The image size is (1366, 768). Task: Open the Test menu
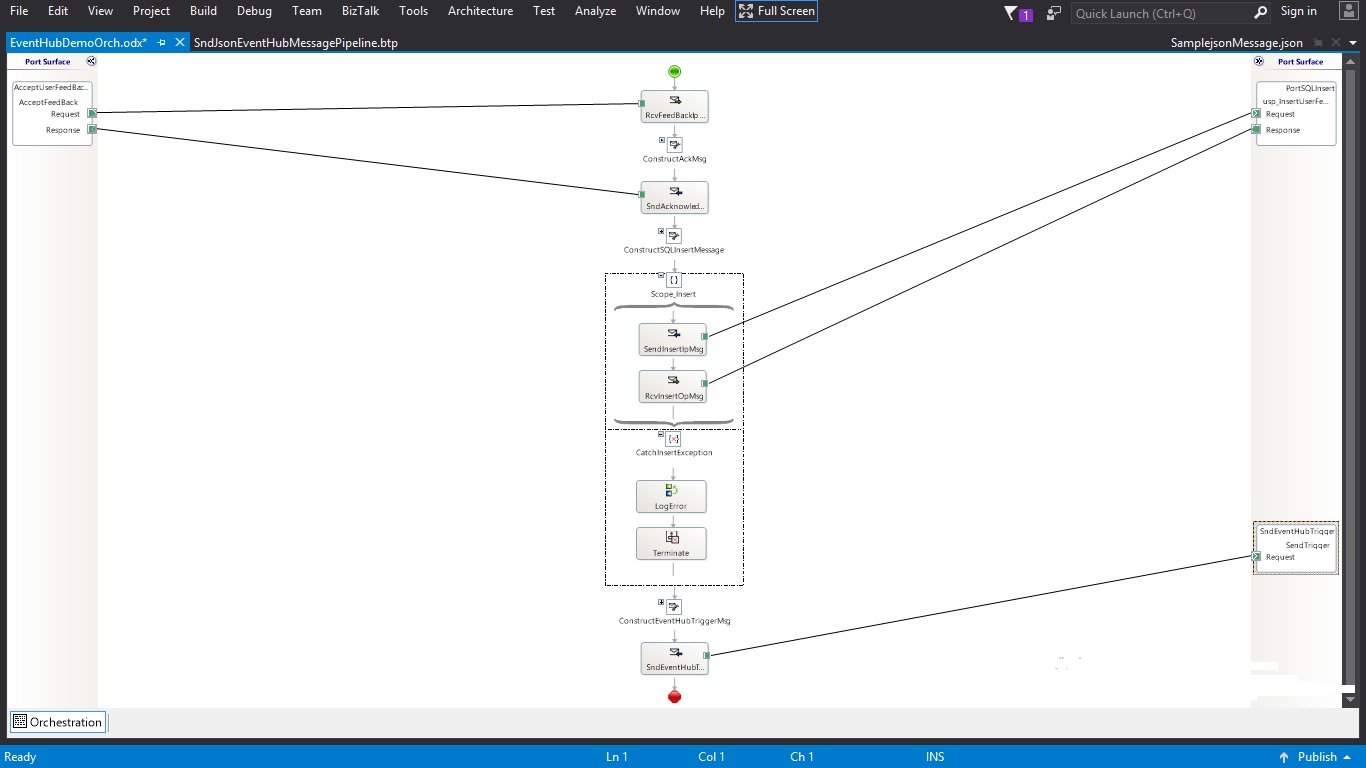(x=544, y=11)
